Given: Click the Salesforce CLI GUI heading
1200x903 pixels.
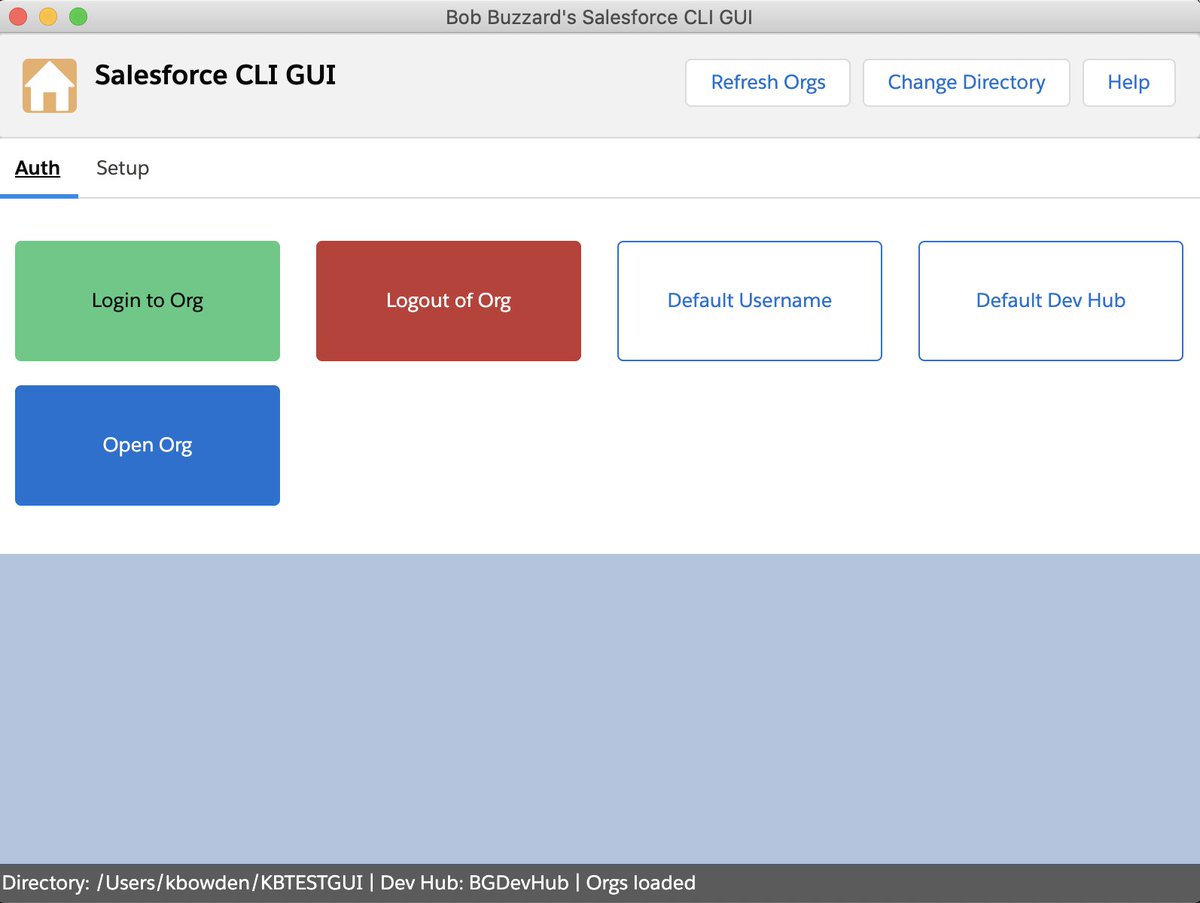Looking at the screenshot, I should click(215, 75).
